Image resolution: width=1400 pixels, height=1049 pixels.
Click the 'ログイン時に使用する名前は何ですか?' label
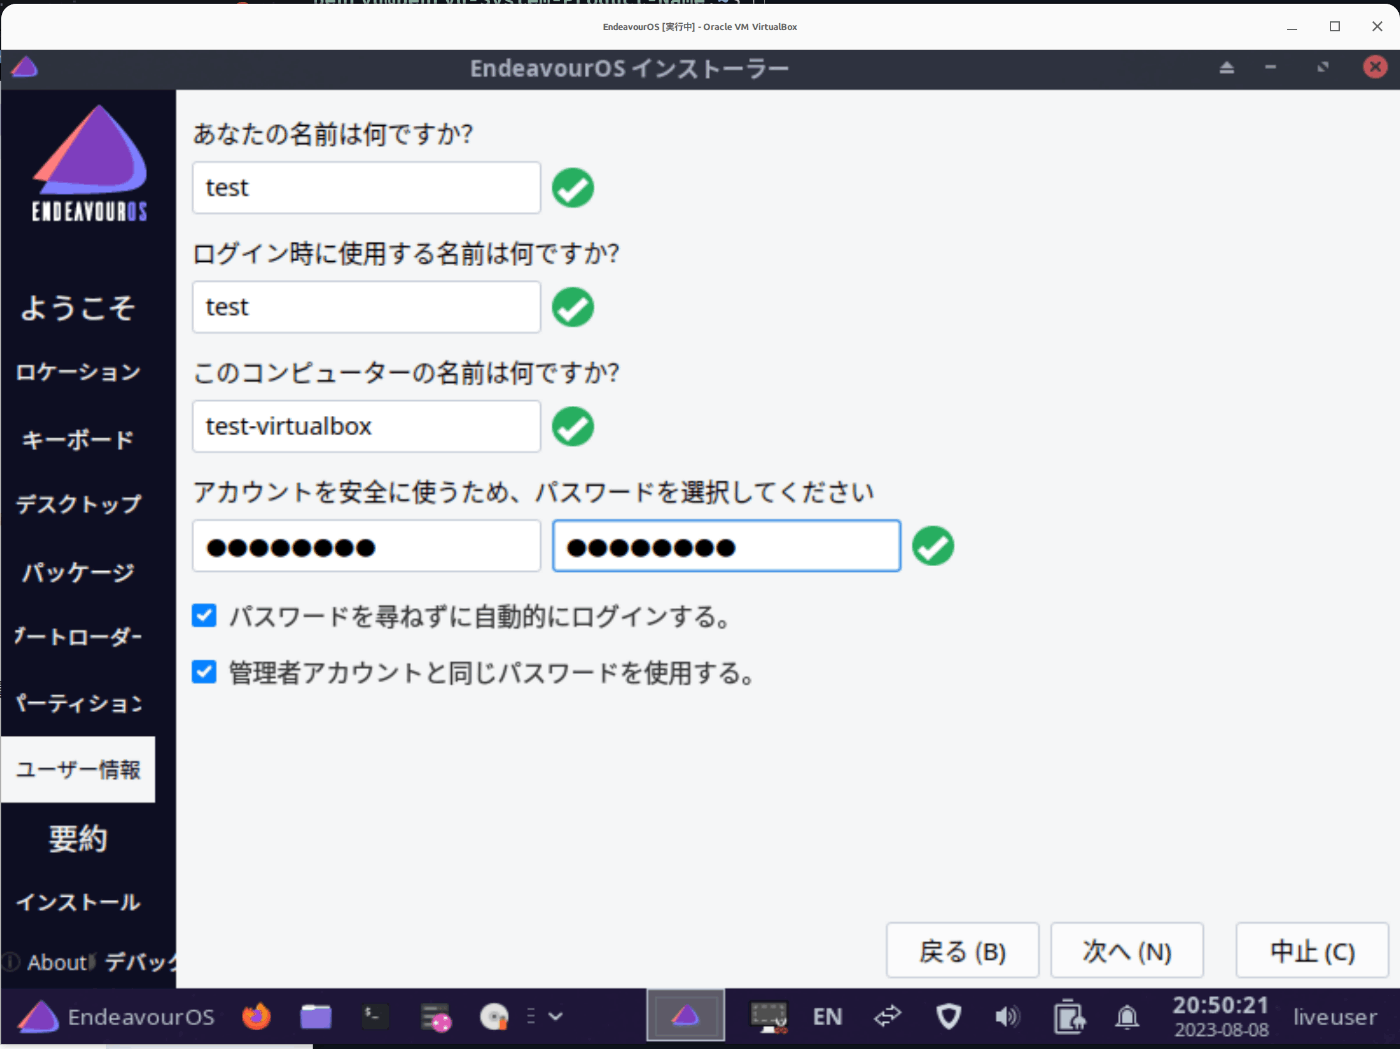tap(406, 253)
